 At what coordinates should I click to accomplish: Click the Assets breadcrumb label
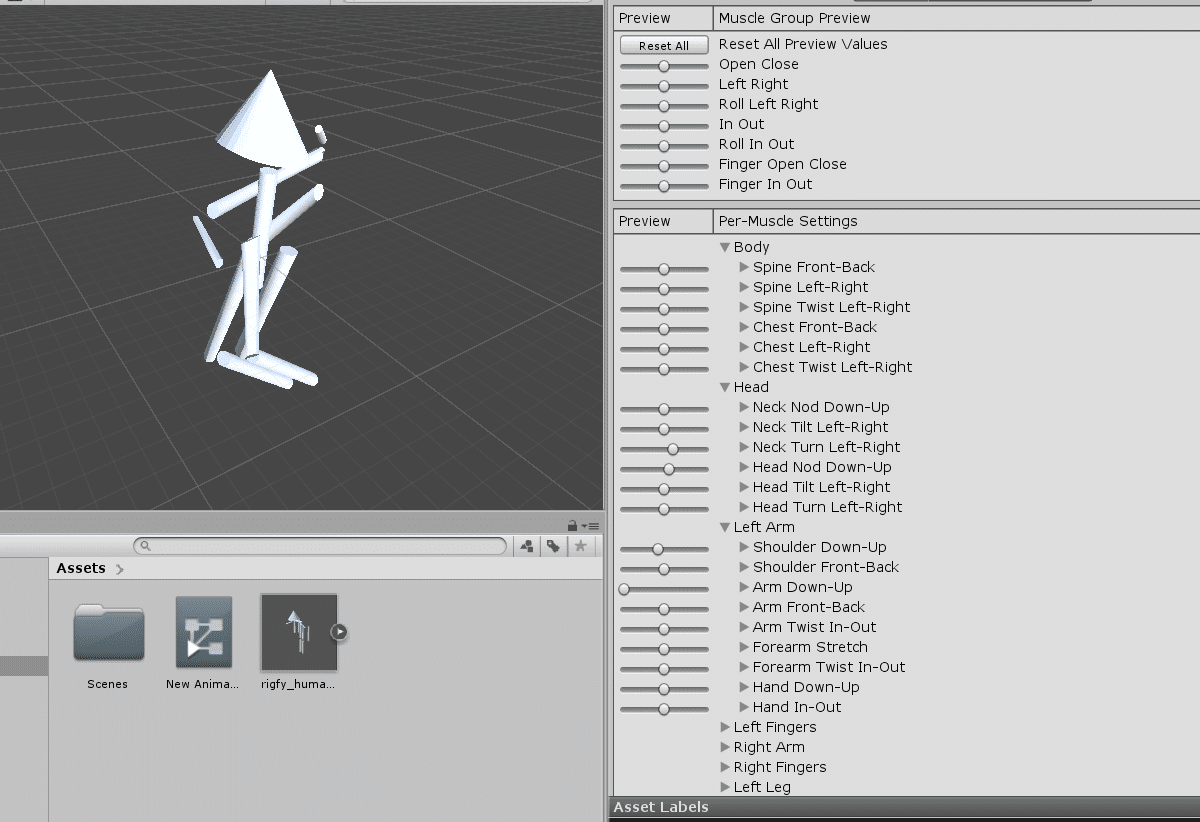point(81,568)
